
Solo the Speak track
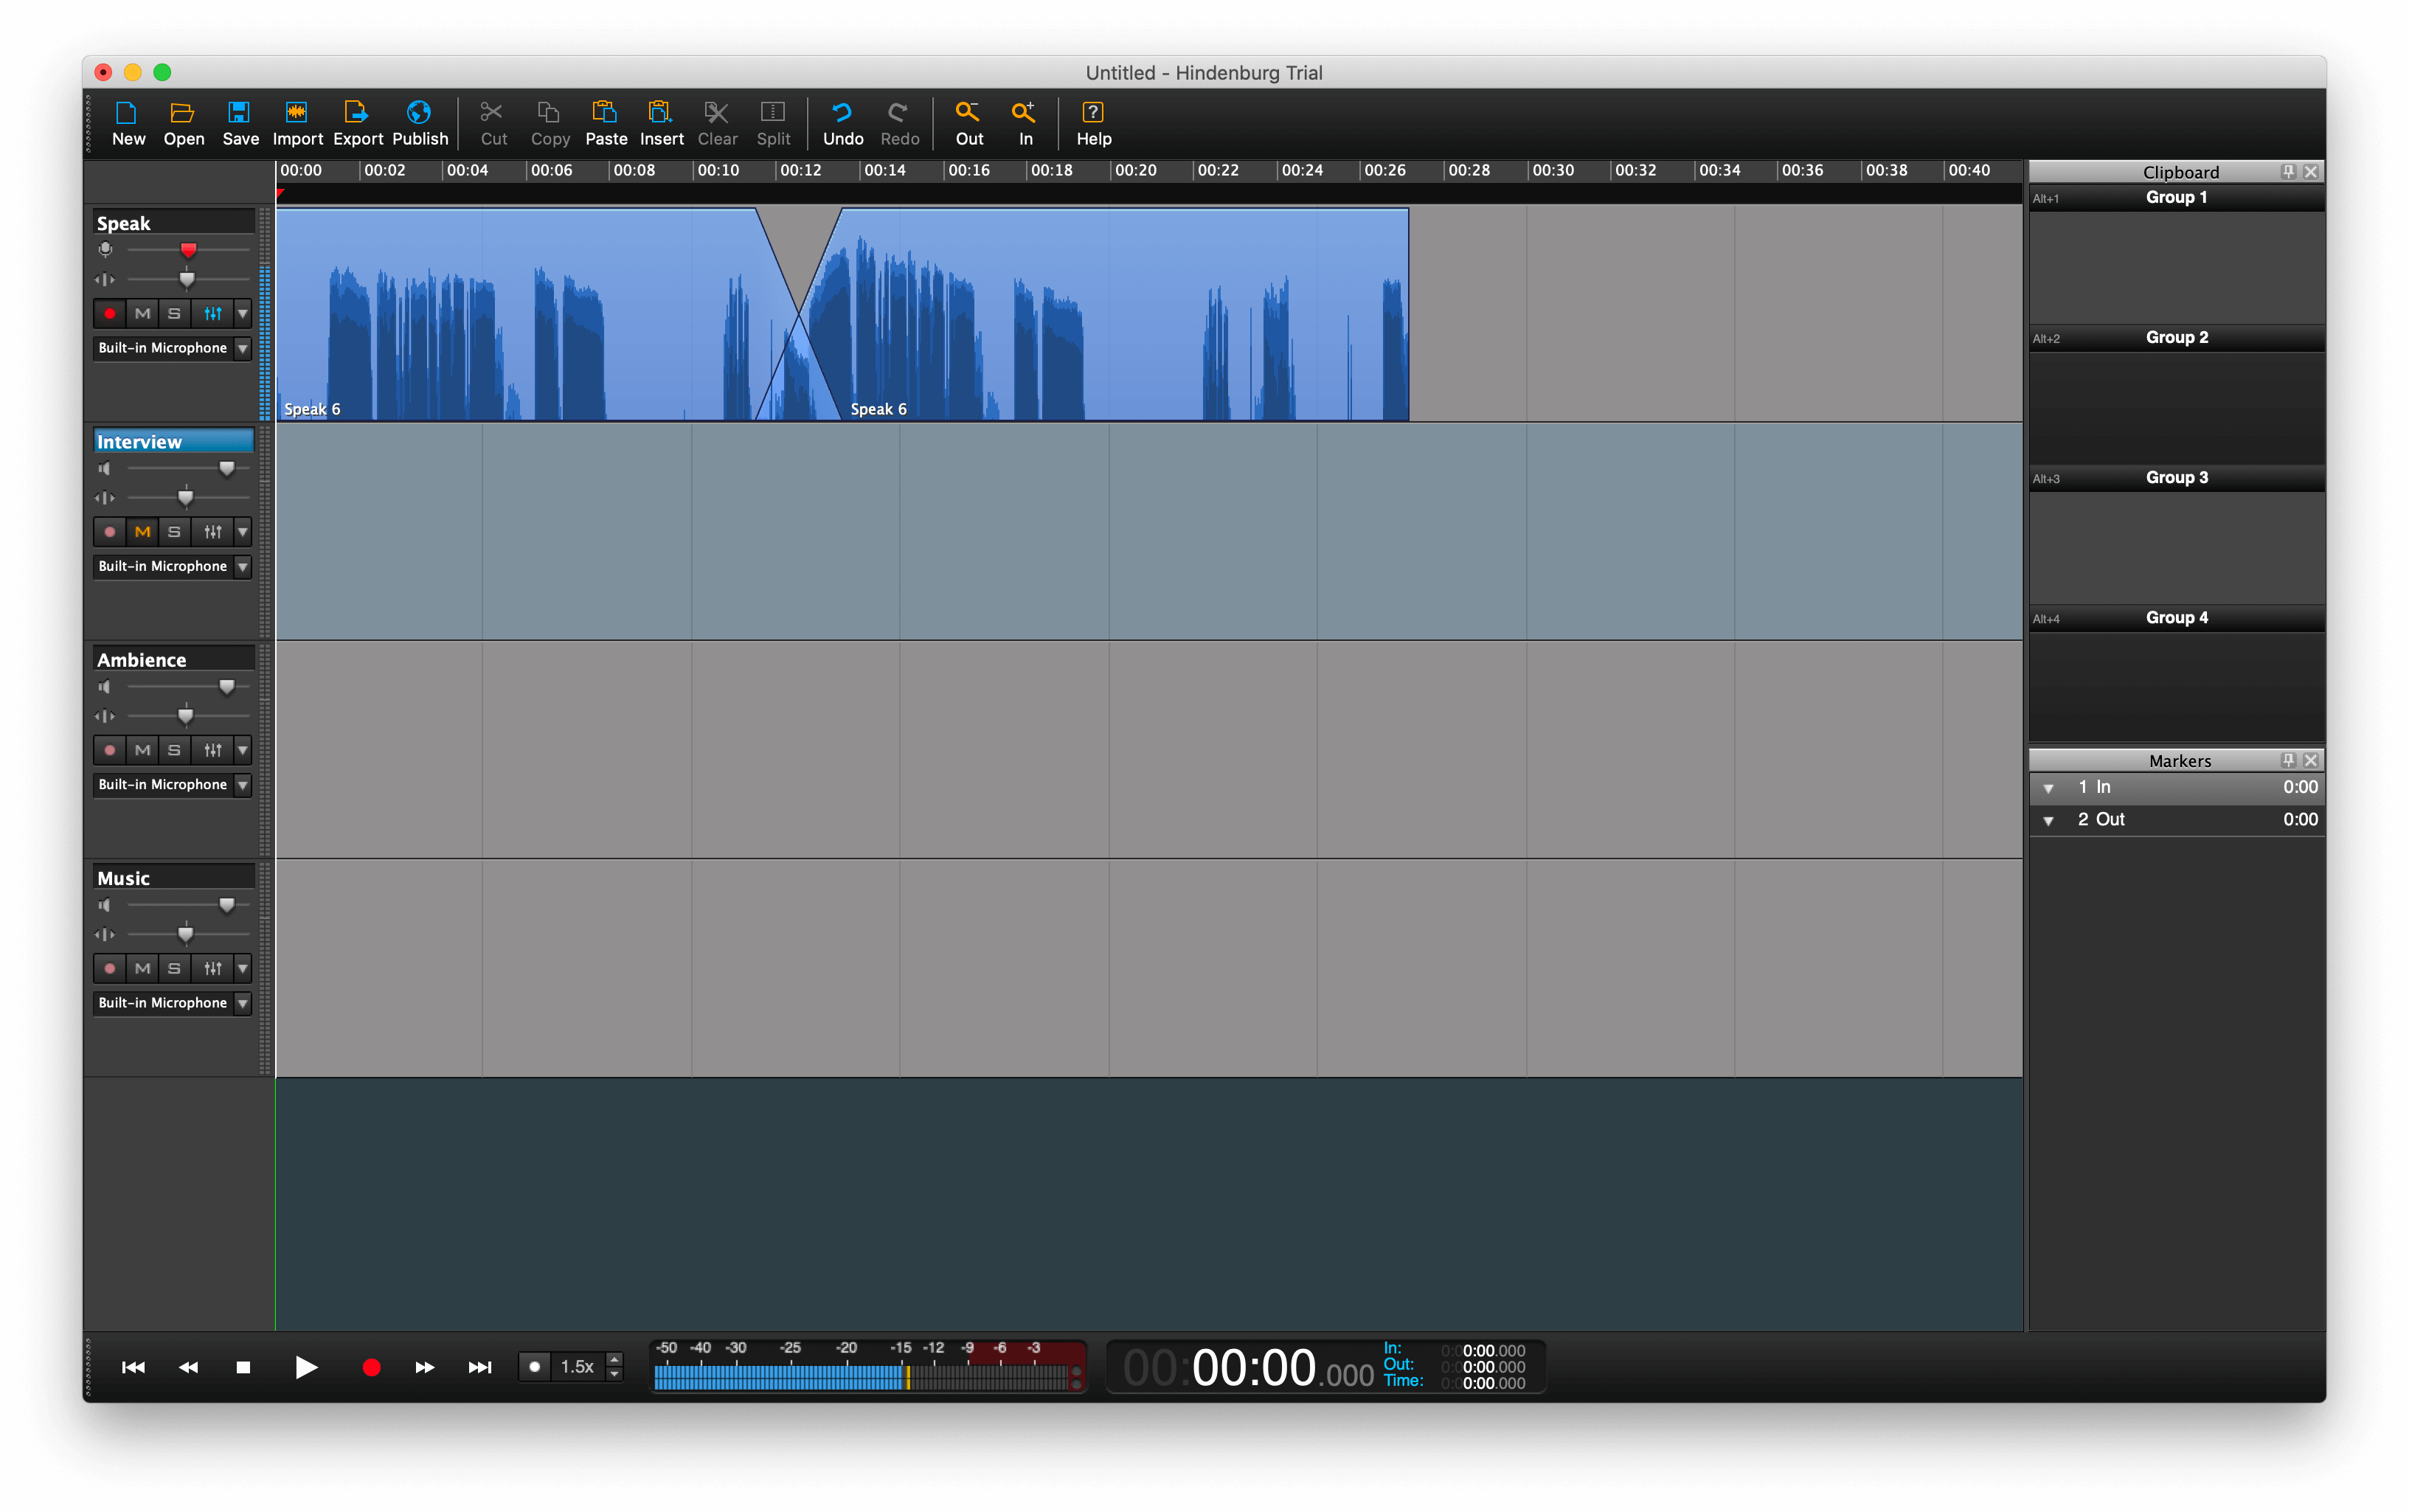(174, 313)
